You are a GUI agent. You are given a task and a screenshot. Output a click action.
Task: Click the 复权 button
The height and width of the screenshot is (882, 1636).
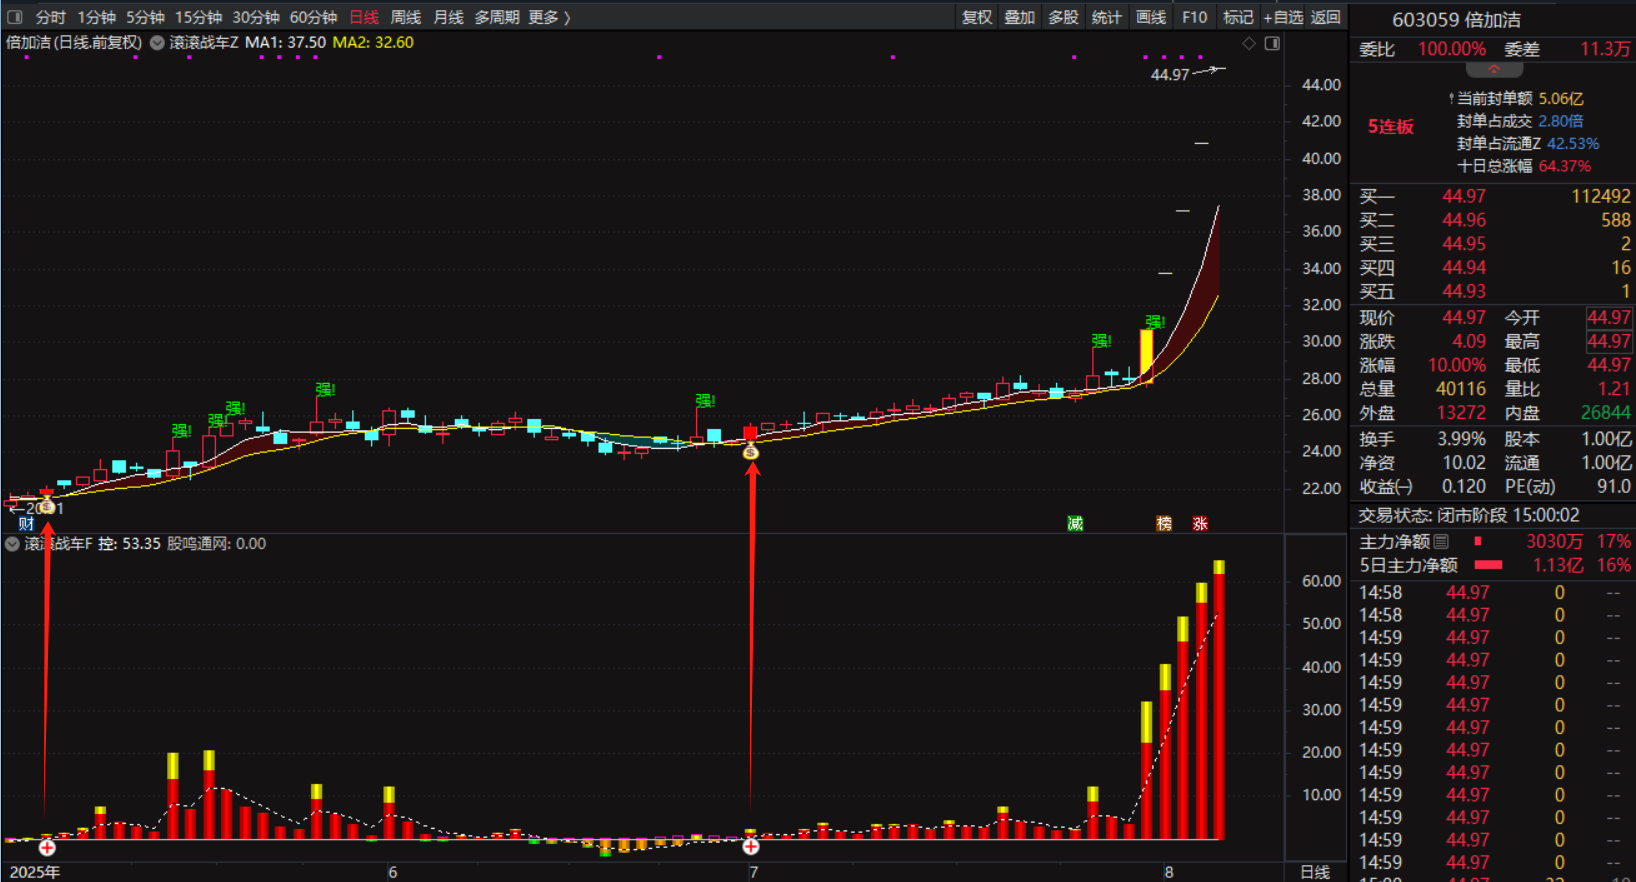click(x=976, y=17)
